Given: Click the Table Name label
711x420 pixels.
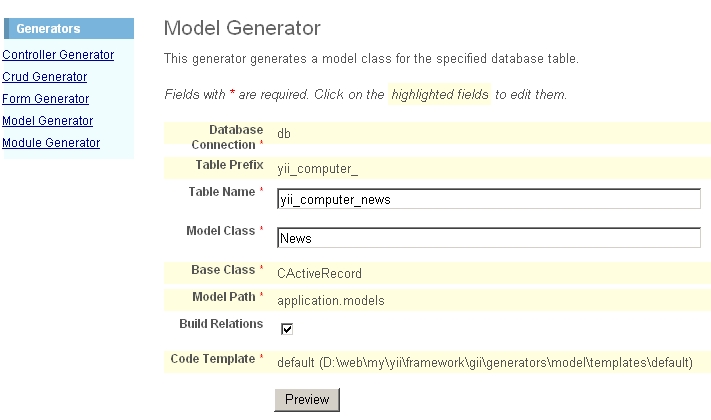Looking at the screenshot, I should (222, 191).
